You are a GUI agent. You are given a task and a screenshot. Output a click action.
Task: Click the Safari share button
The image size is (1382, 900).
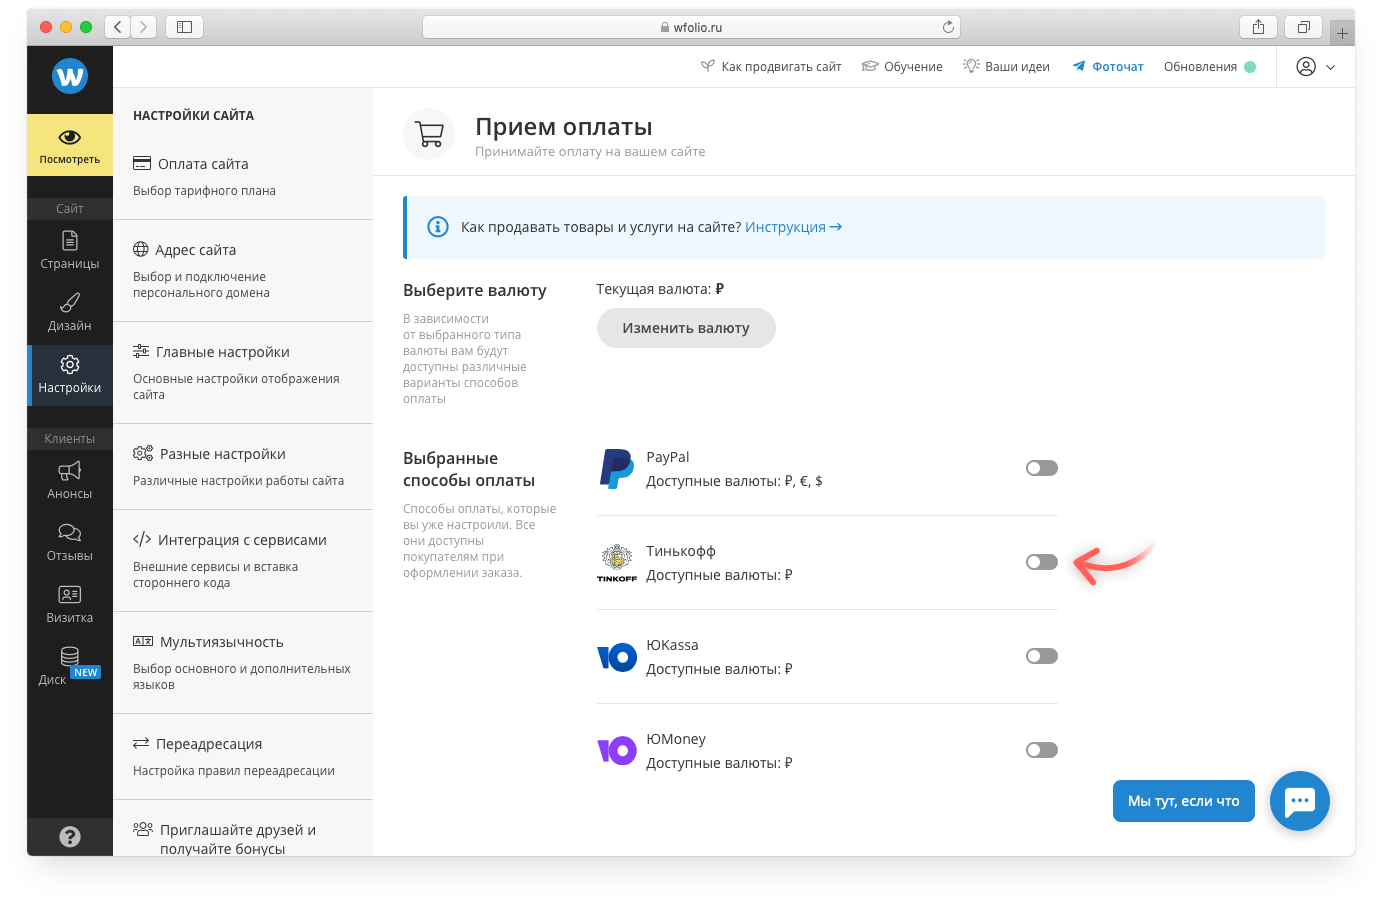(1258, 27)
